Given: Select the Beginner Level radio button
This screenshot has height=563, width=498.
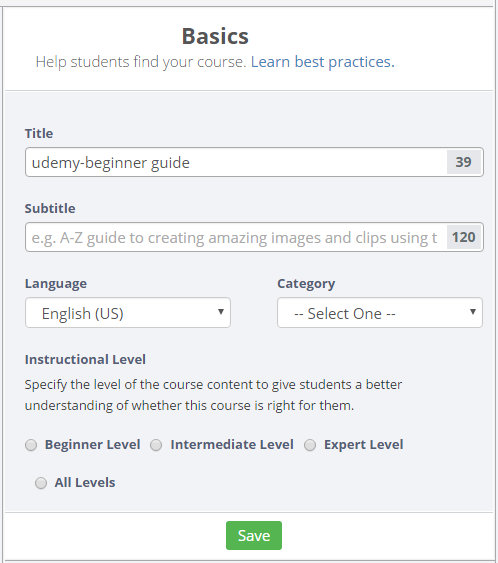Looking at the screenshot, I should 31,445.
